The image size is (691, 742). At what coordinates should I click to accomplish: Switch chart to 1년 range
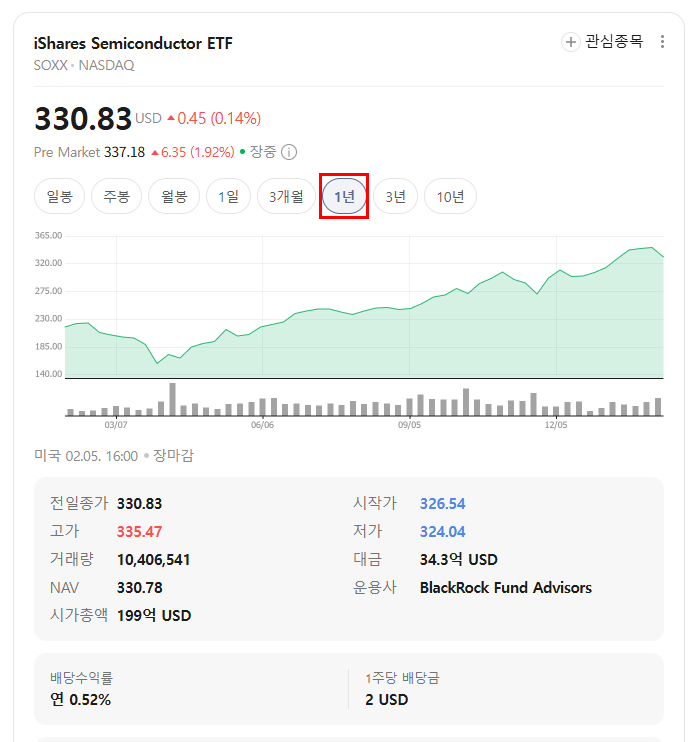click(x=344, y=196)
